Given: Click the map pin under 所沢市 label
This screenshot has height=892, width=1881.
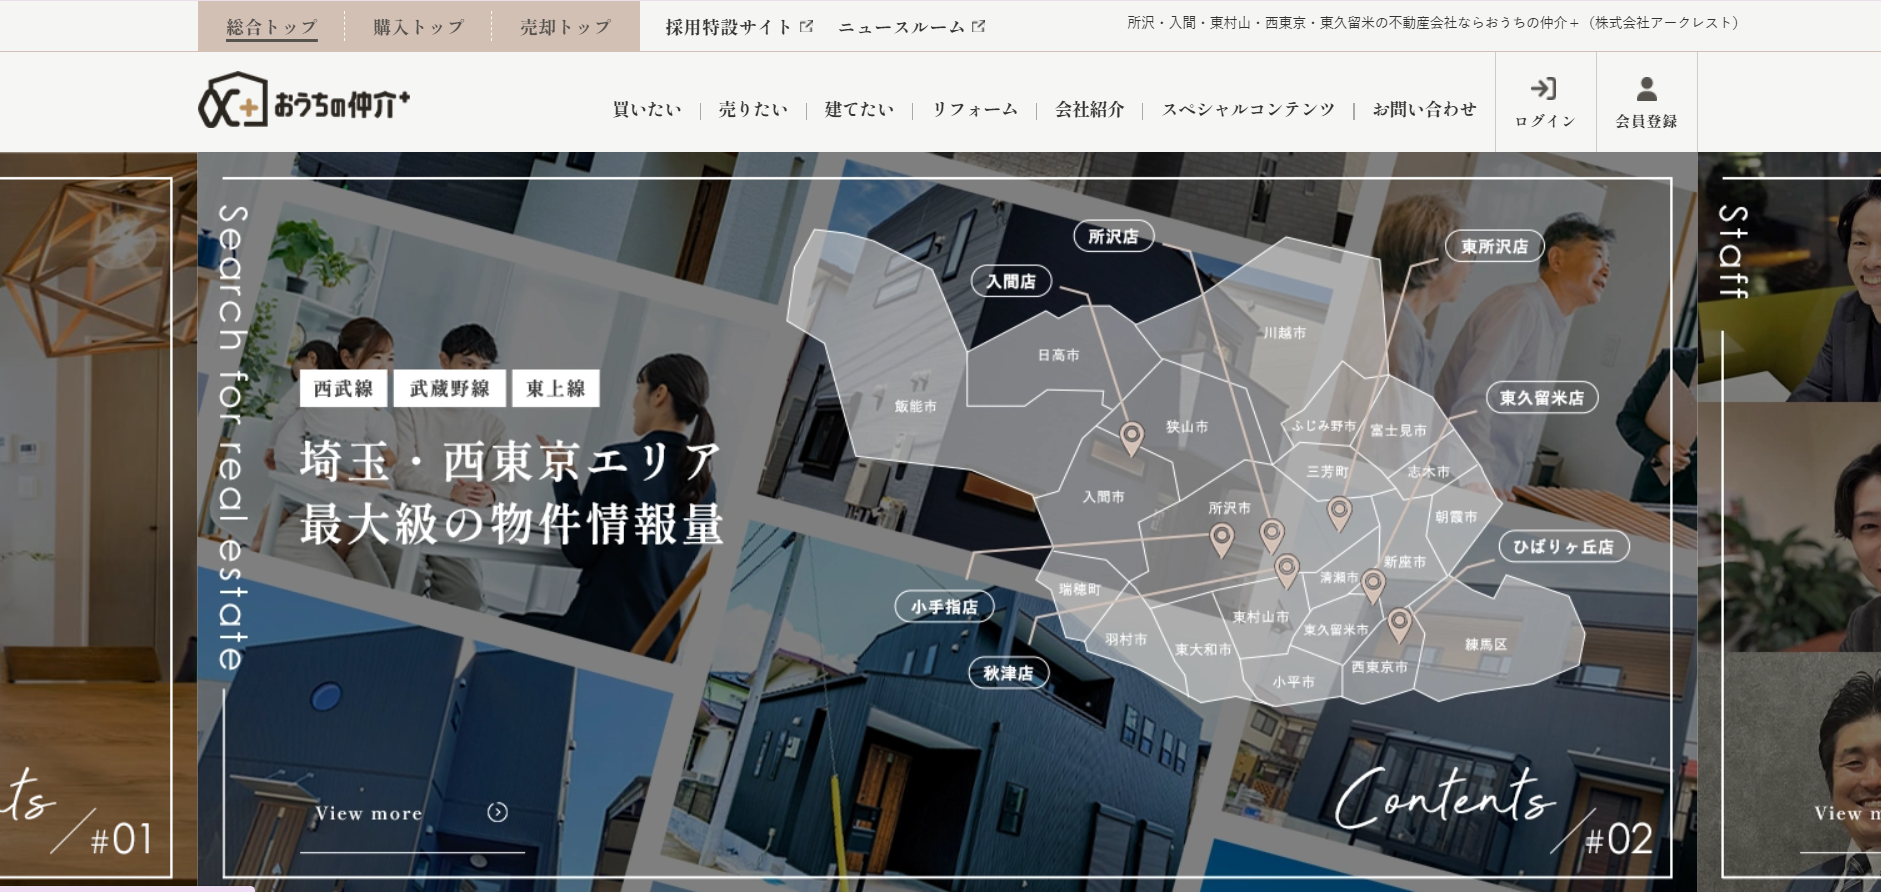Looking at the screenshot, I should pos(1221,540).
